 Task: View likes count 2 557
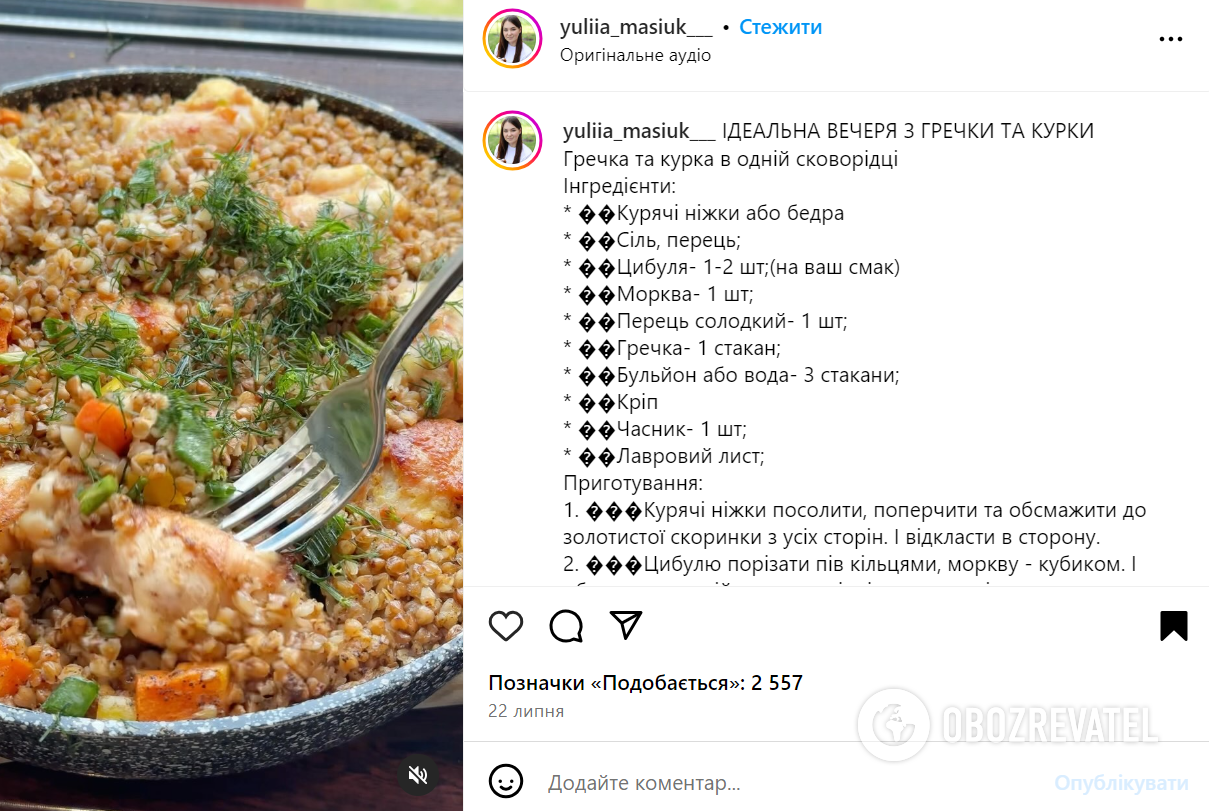(x=645, y=683)
